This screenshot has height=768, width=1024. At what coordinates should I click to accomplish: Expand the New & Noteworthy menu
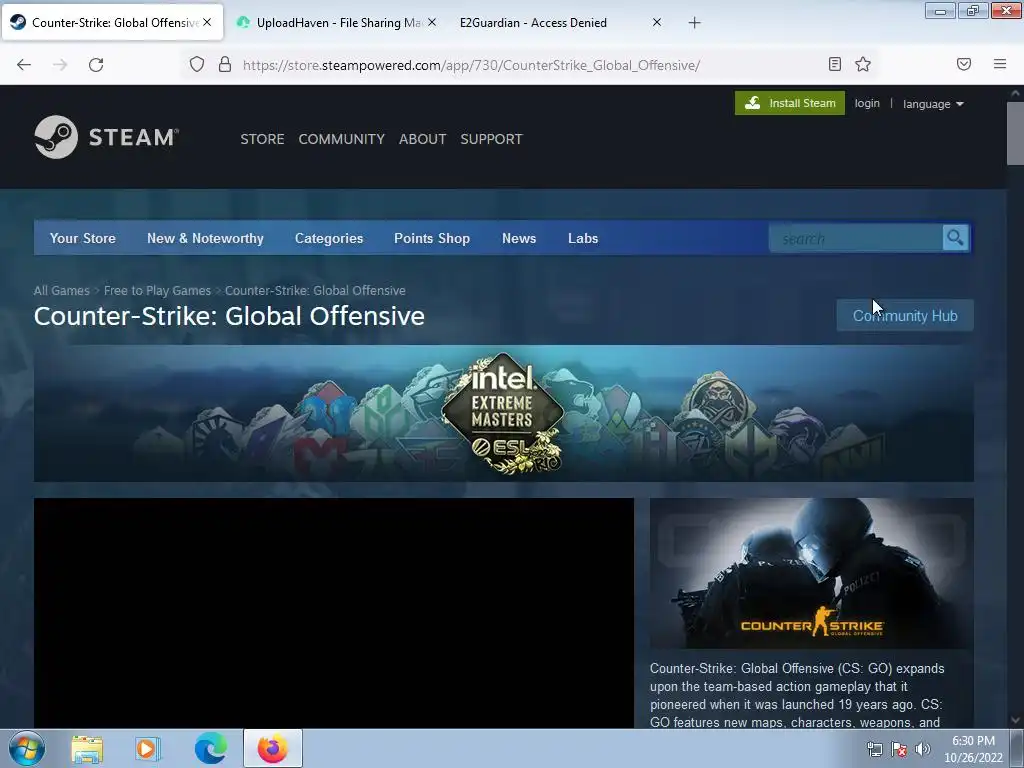point(205,238)
